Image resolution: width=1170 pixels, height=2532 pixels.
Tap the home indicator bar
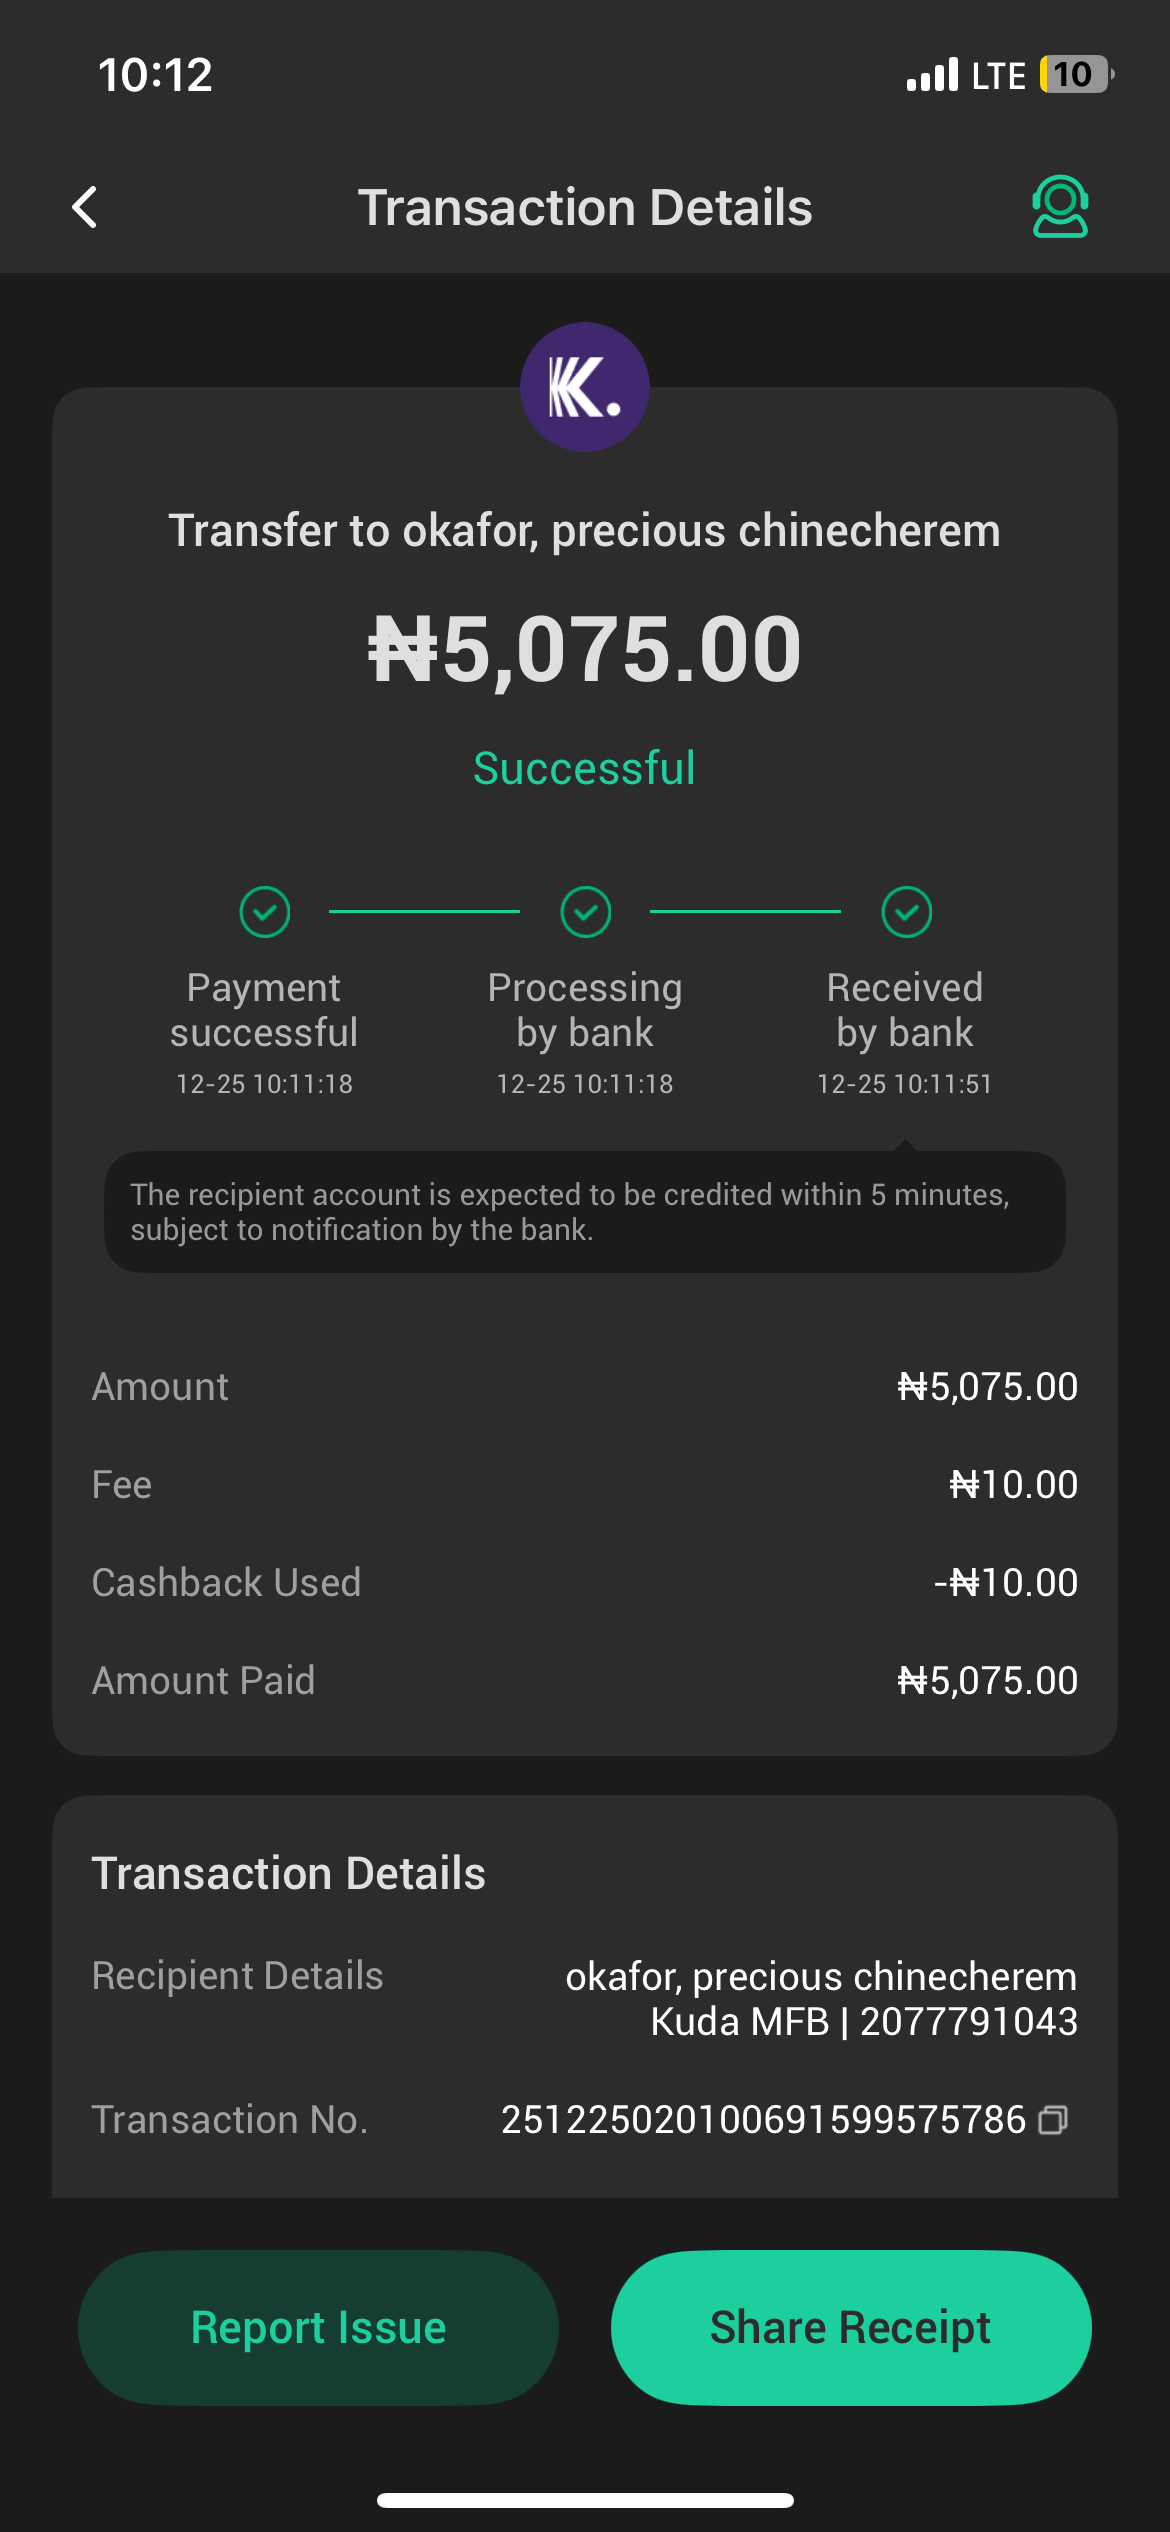click(585, 2500)
